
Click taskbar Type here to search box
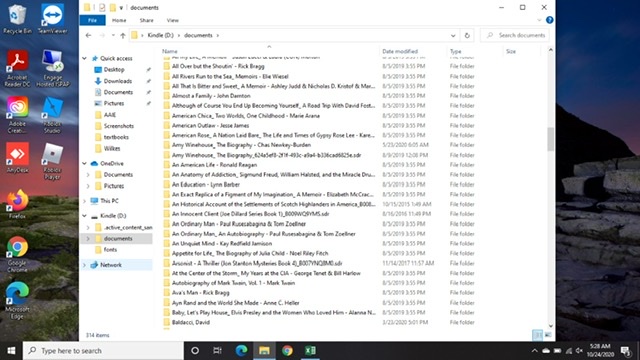point(103,351)
